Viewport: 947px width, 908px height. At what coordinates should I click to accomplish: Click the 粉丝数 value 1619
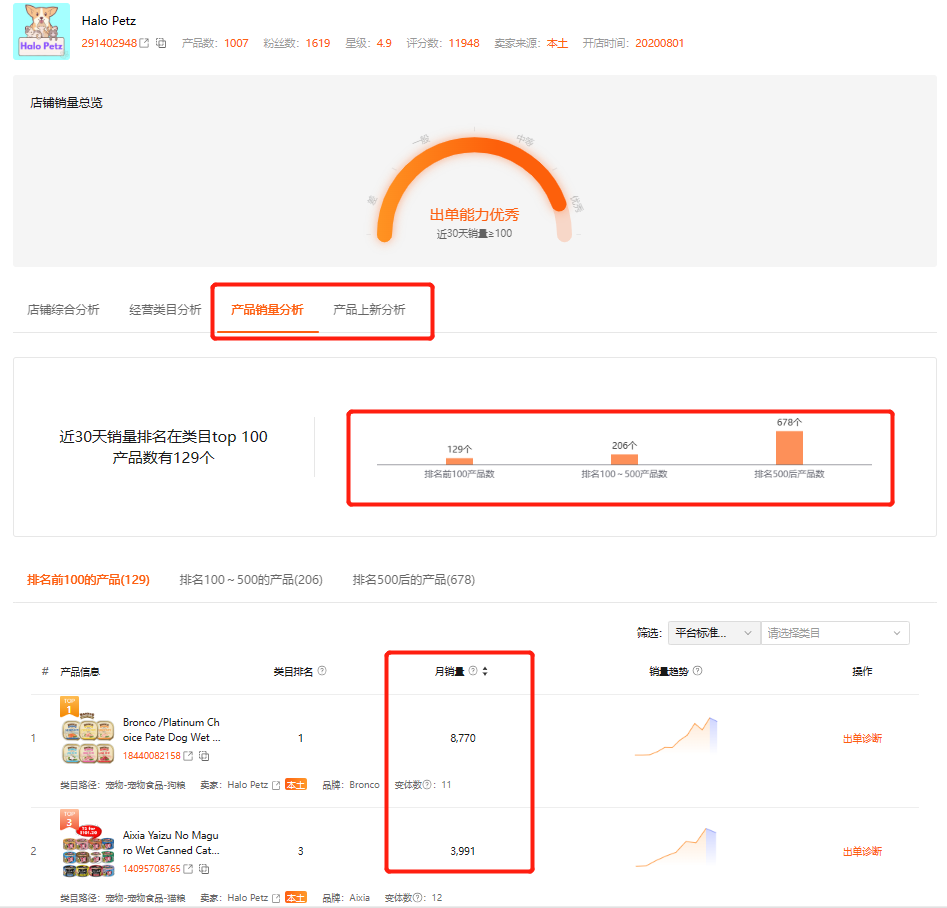point(318,43)
